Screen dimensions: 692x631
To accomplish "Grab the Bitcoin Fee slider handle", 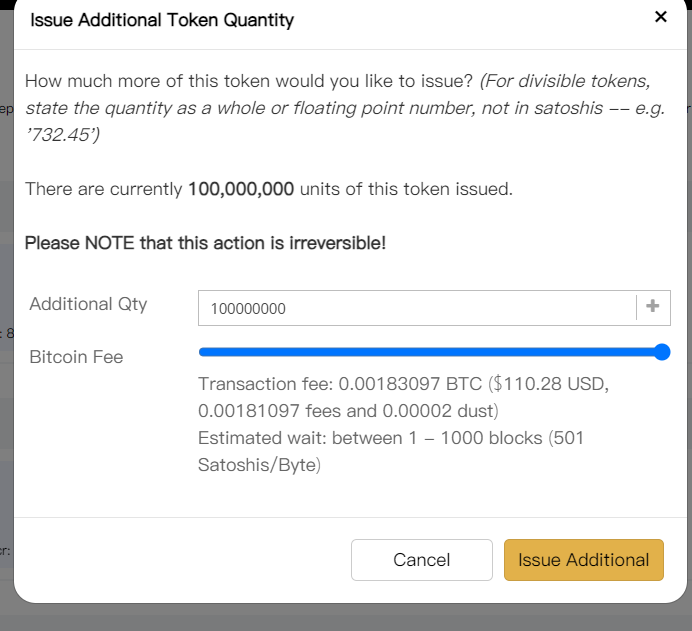I will pos(661,352).
